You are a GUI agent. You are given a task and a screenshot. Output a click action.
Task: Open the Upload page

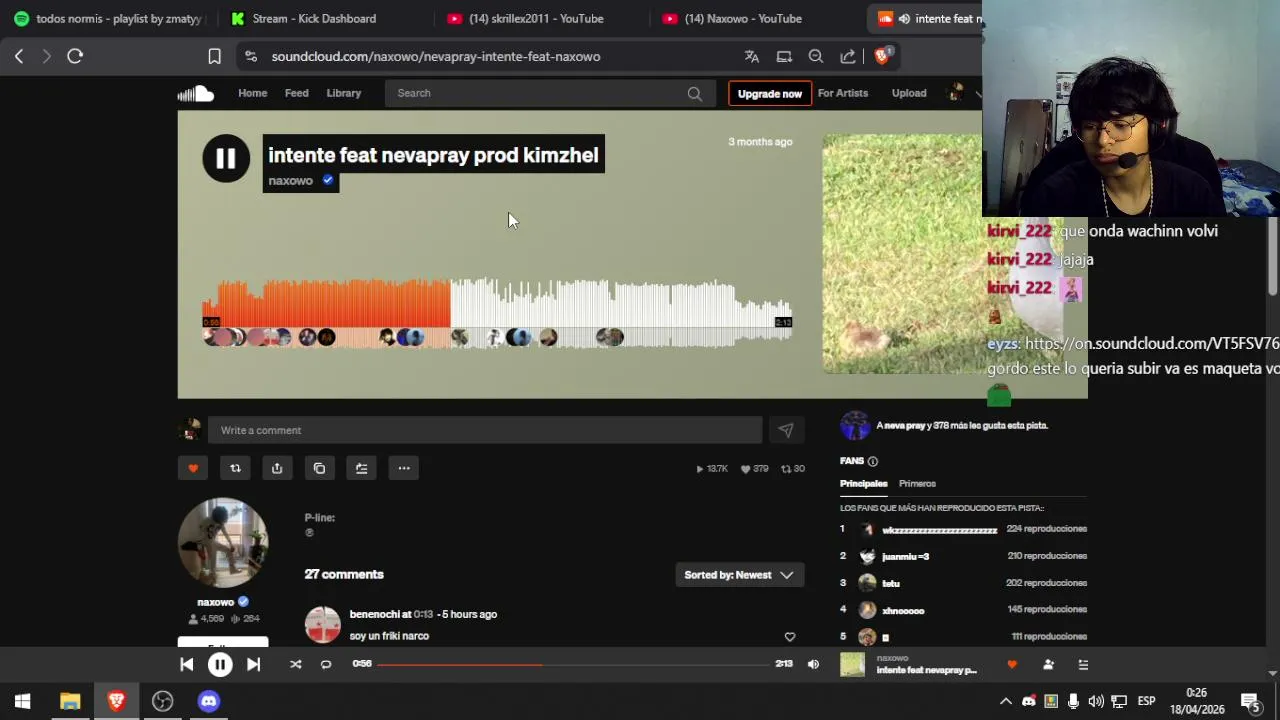click(x=909, y=93)
